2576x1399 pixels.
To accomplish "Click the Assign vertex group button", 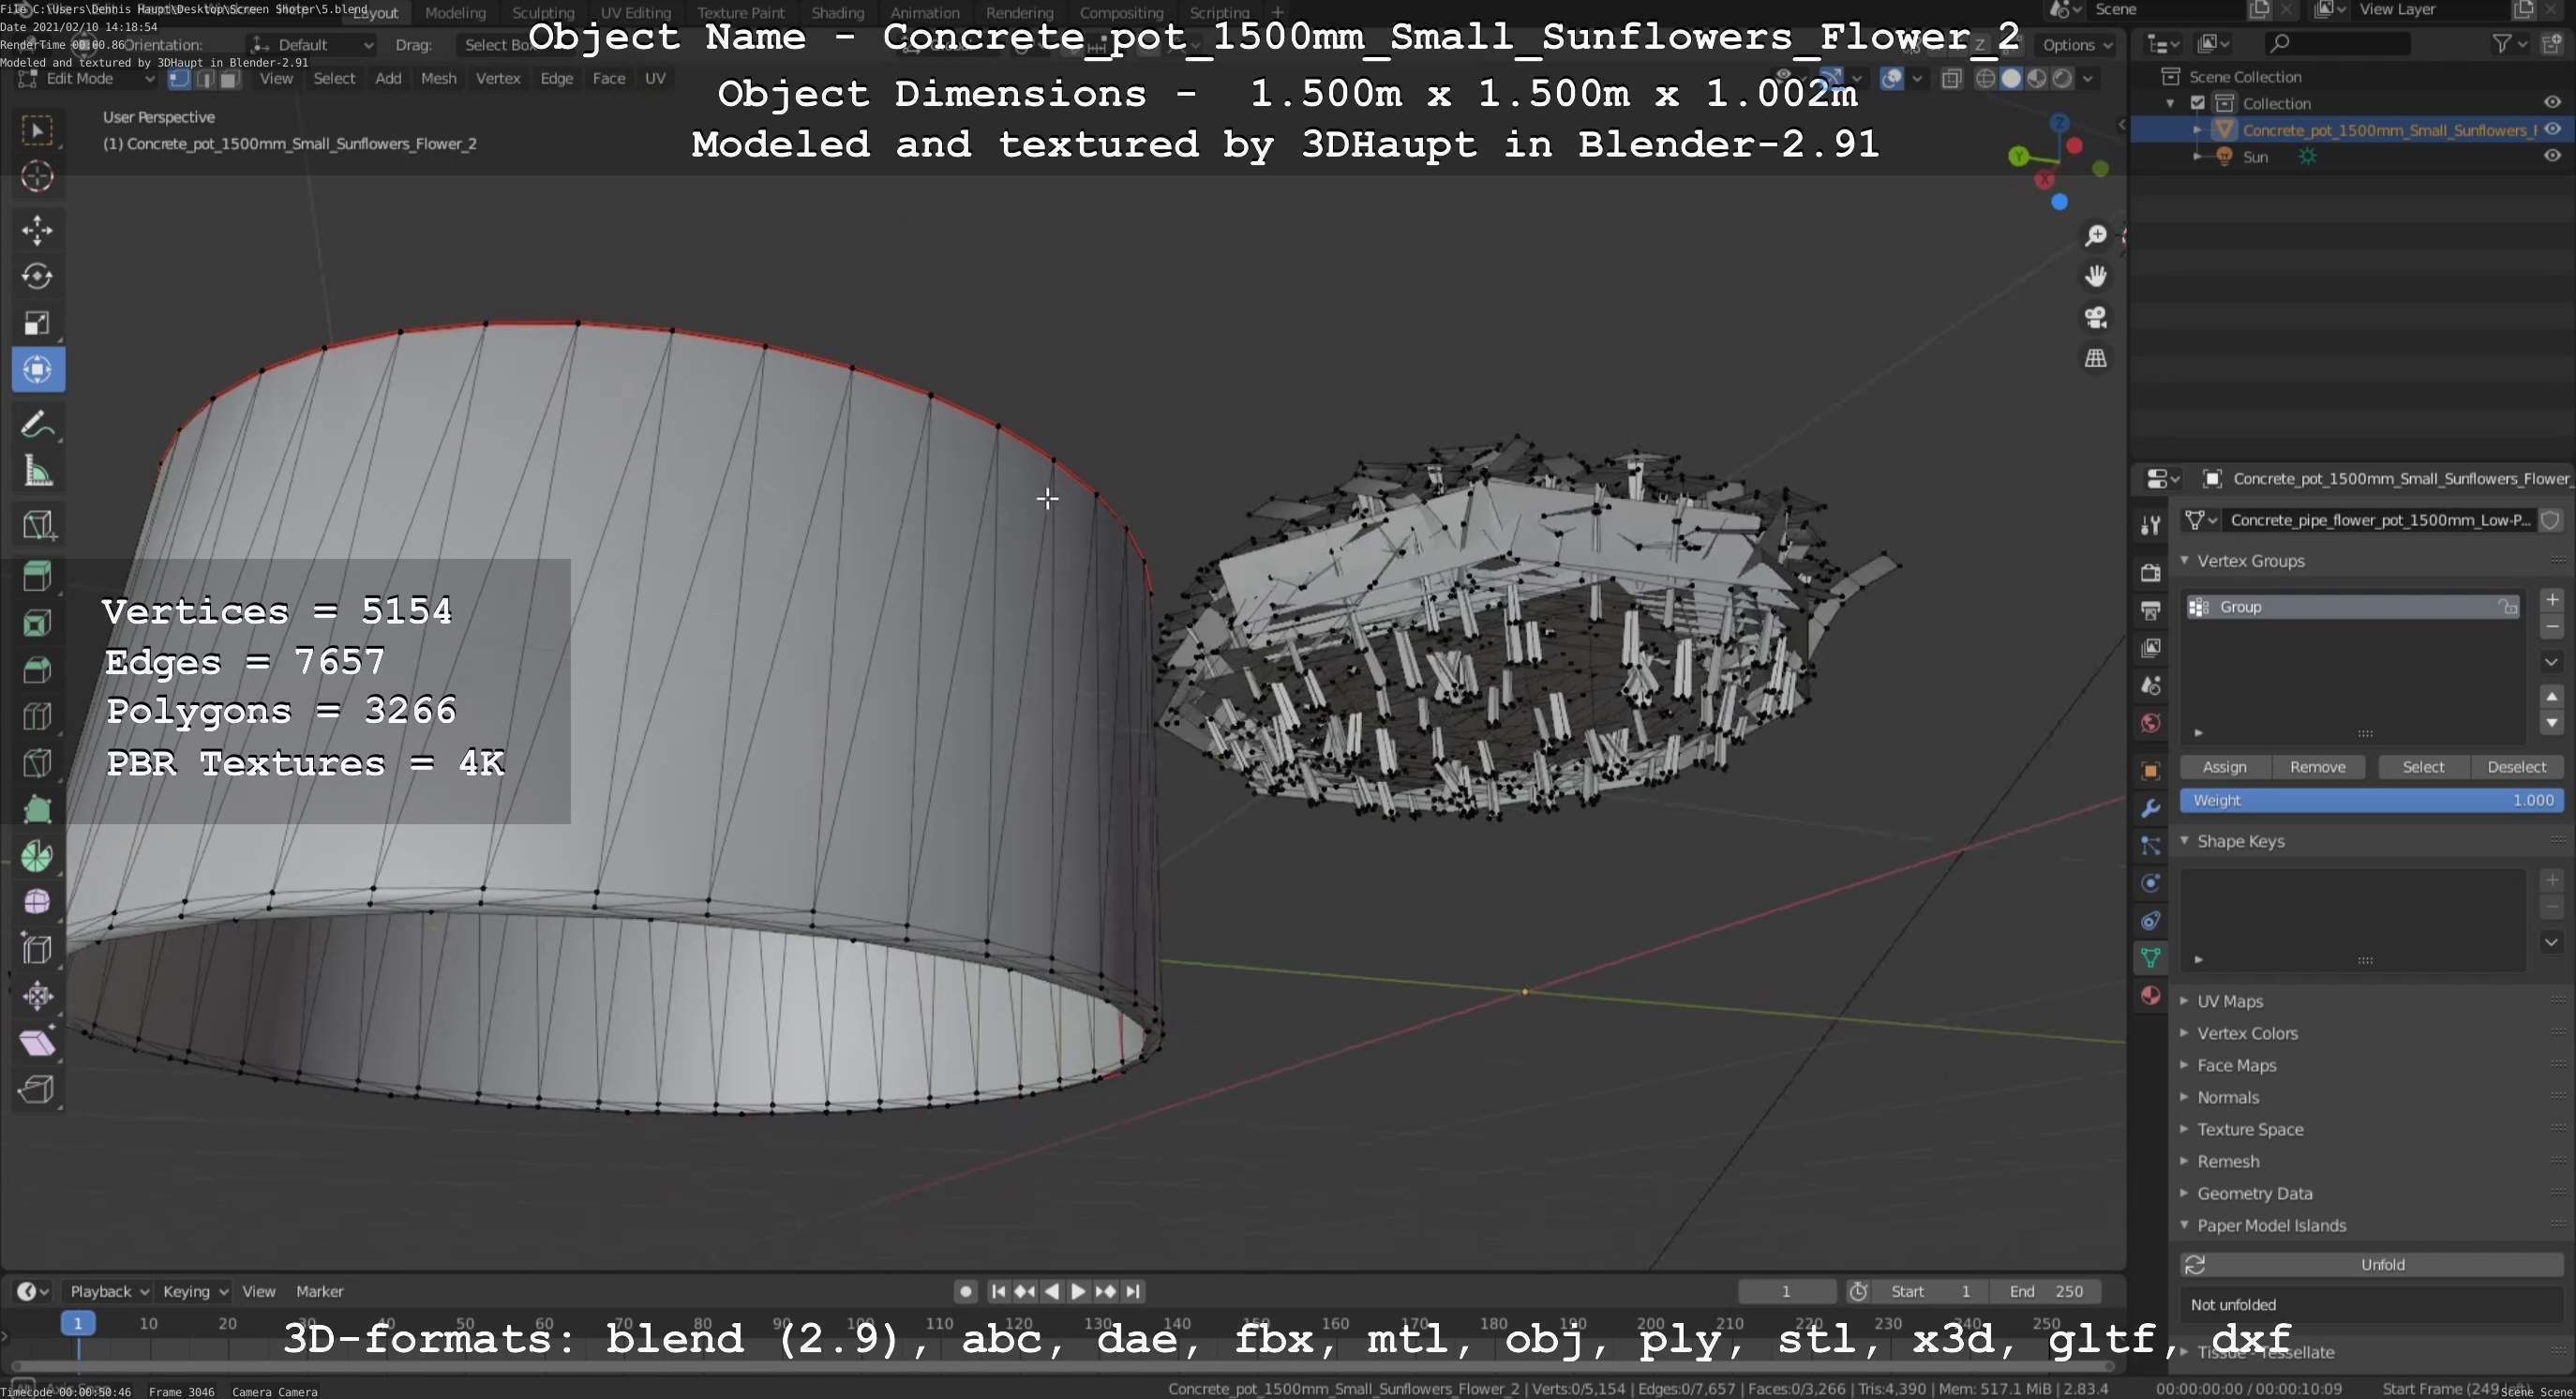I will tap(2225, 767).
